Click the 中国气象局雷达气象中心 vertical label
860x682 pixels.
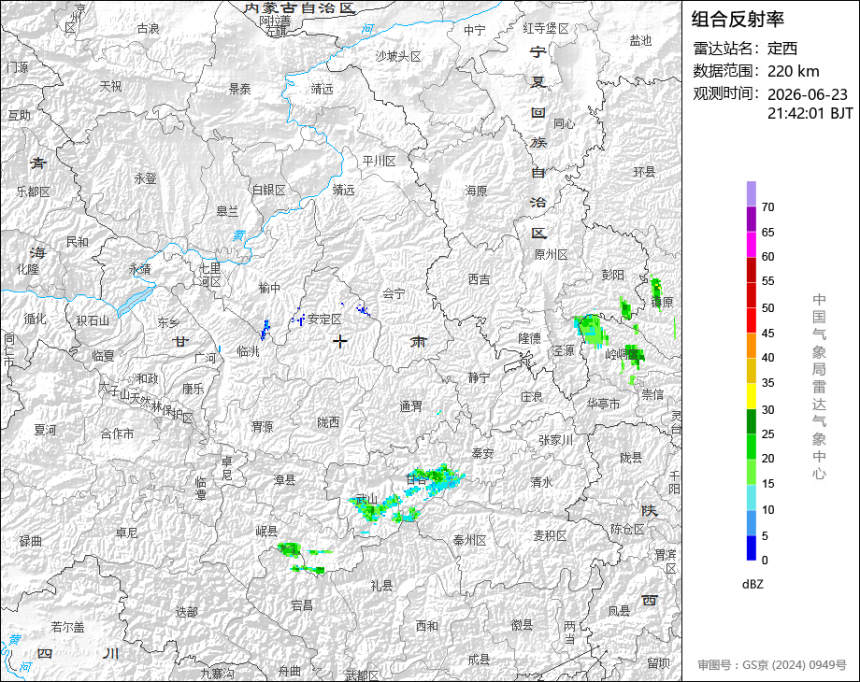pos(819,386)
